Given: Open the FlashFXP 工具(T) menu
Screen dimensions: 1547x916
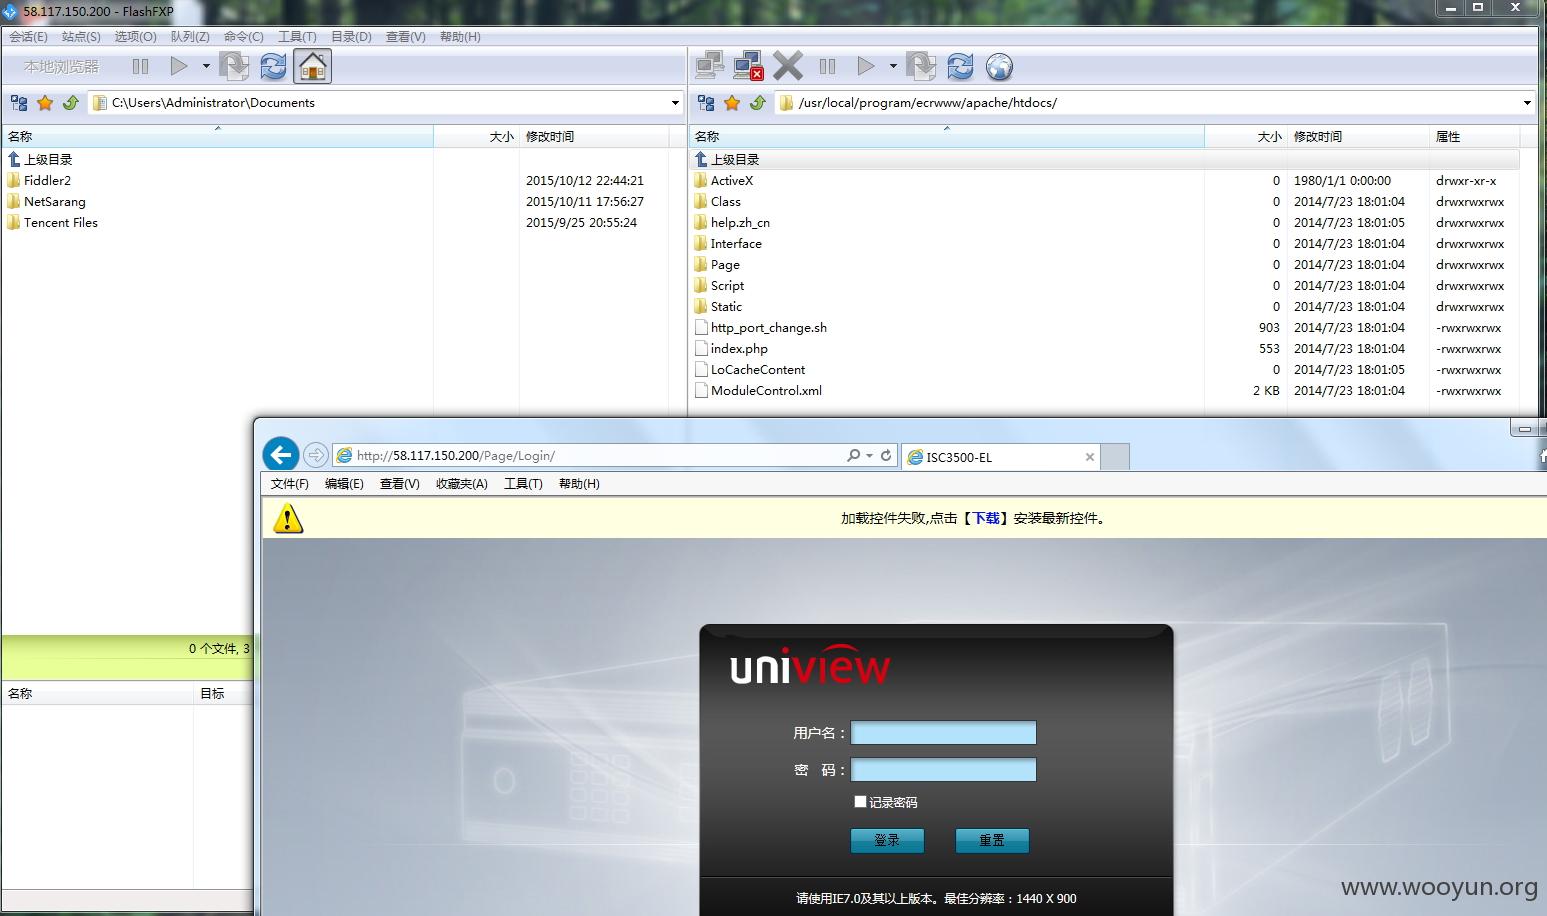Looking at the screenshot, I should click(297, 36).
